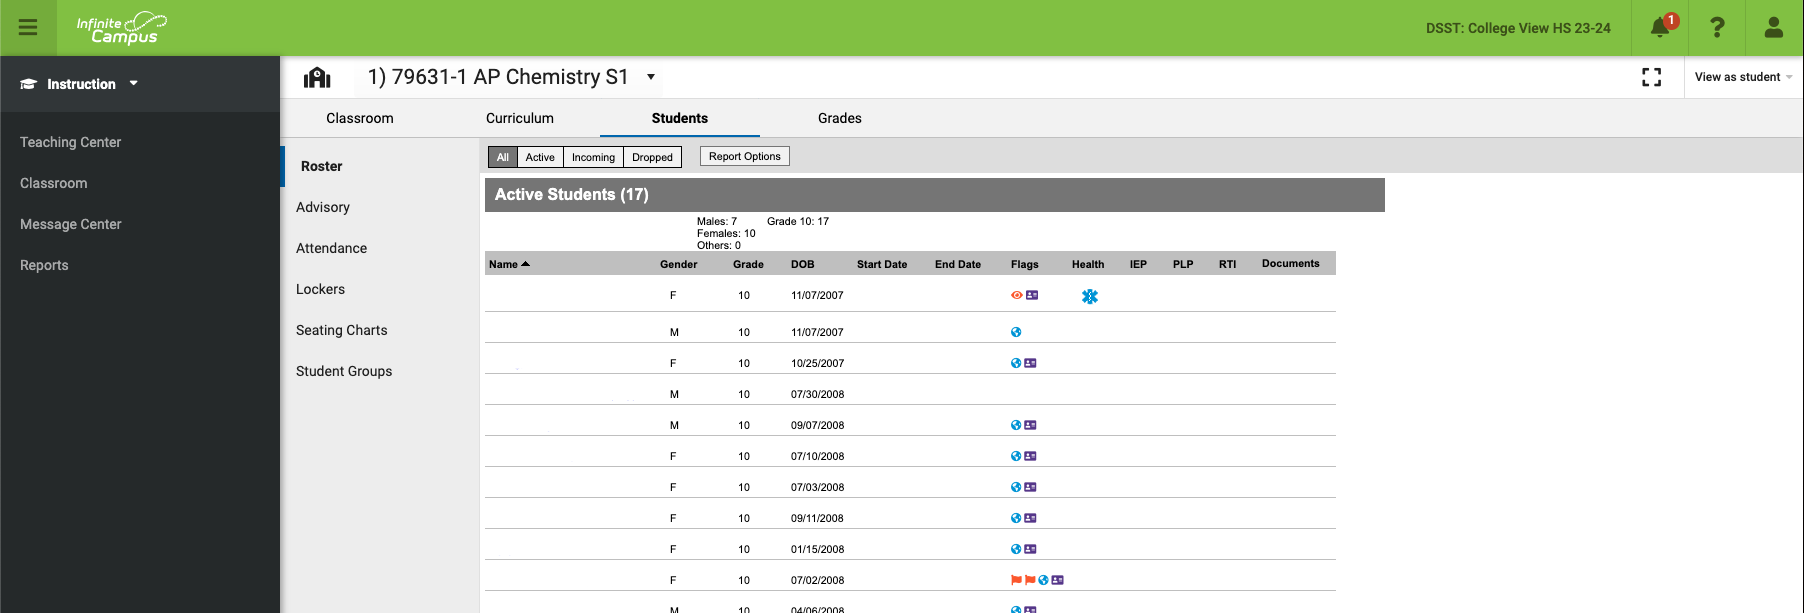Click the Report Options button
The height and width of the screenshot is (613, 1804).
coord(744,156)
